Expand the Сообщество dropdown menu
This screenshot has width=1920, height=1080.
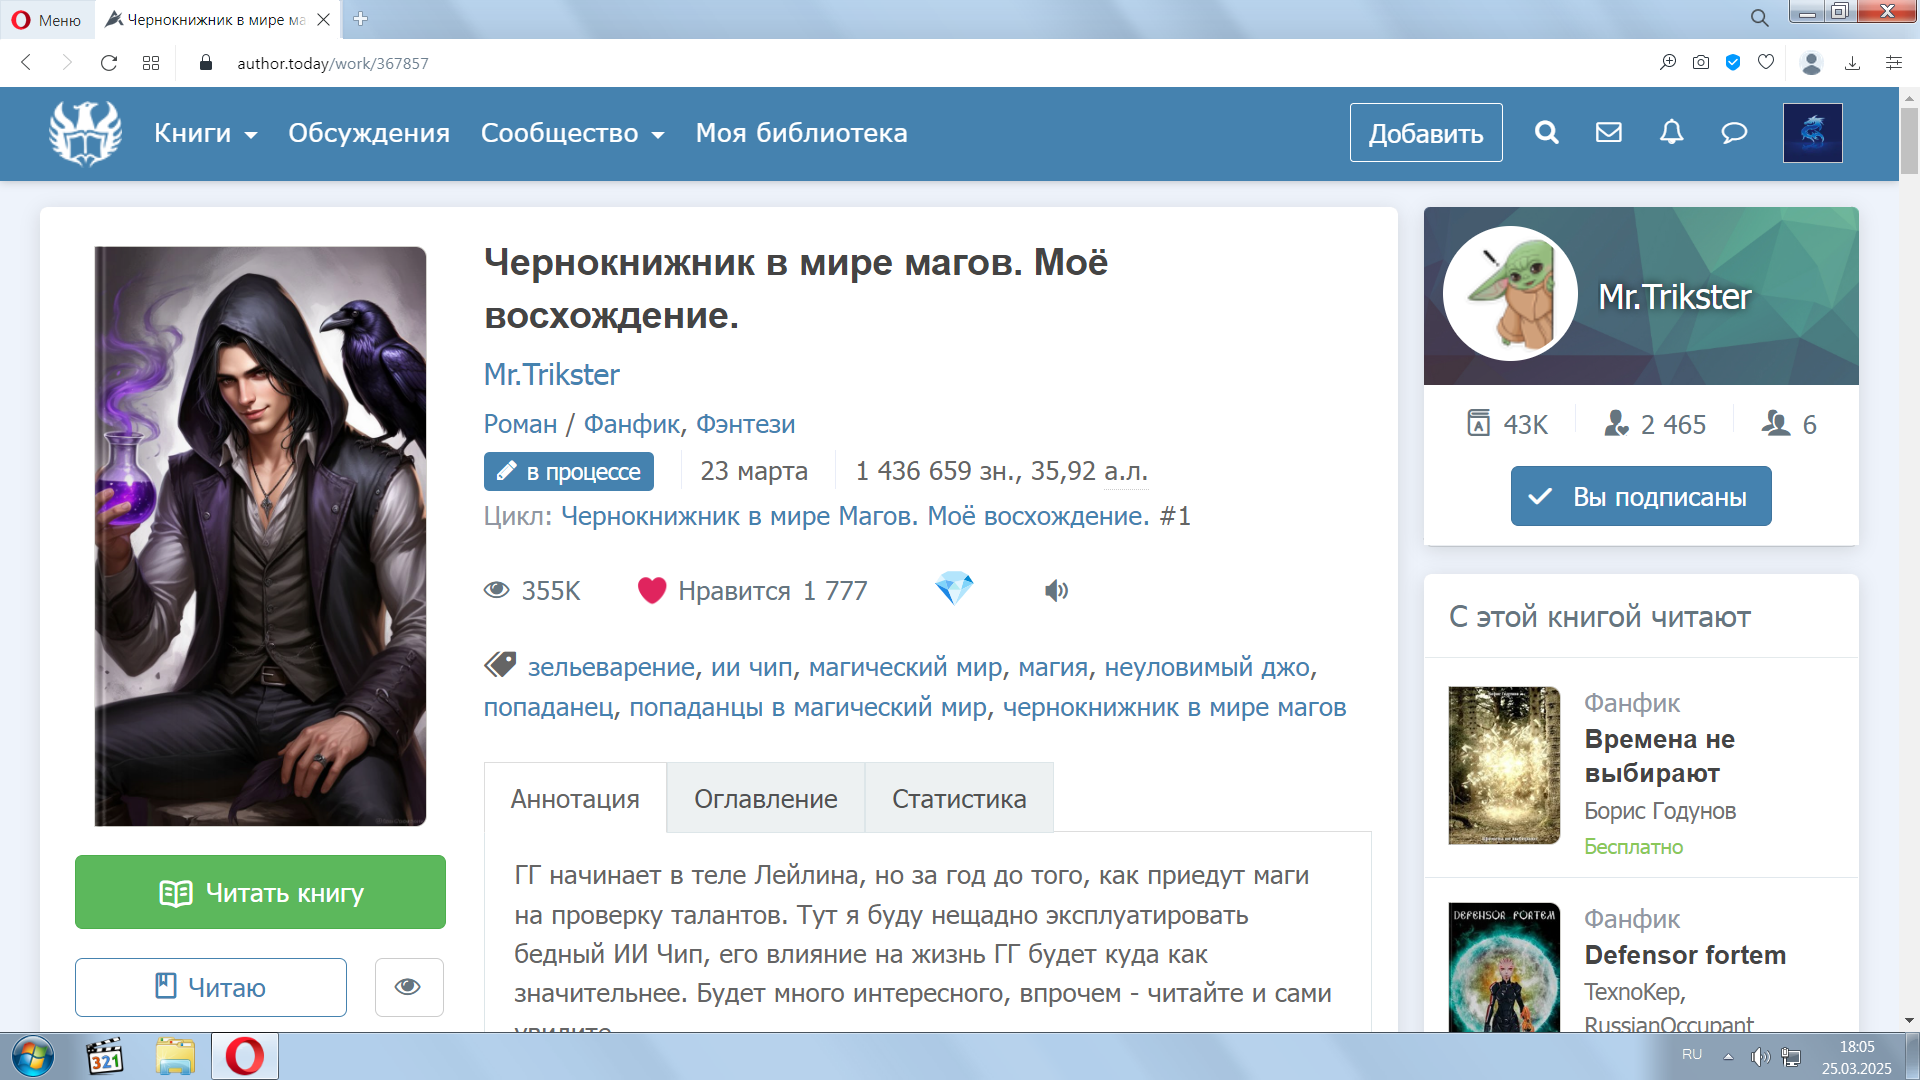coord(572,133)
